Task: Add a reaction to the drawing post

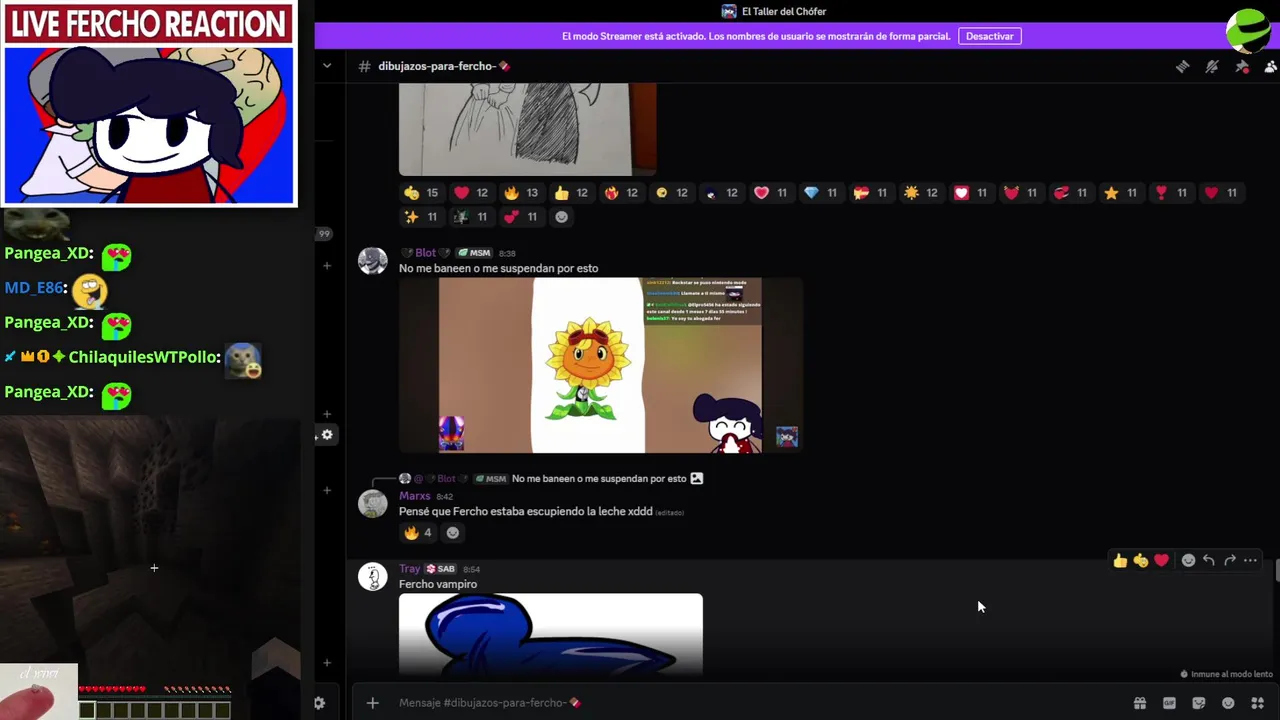Action: coord(562,217)
